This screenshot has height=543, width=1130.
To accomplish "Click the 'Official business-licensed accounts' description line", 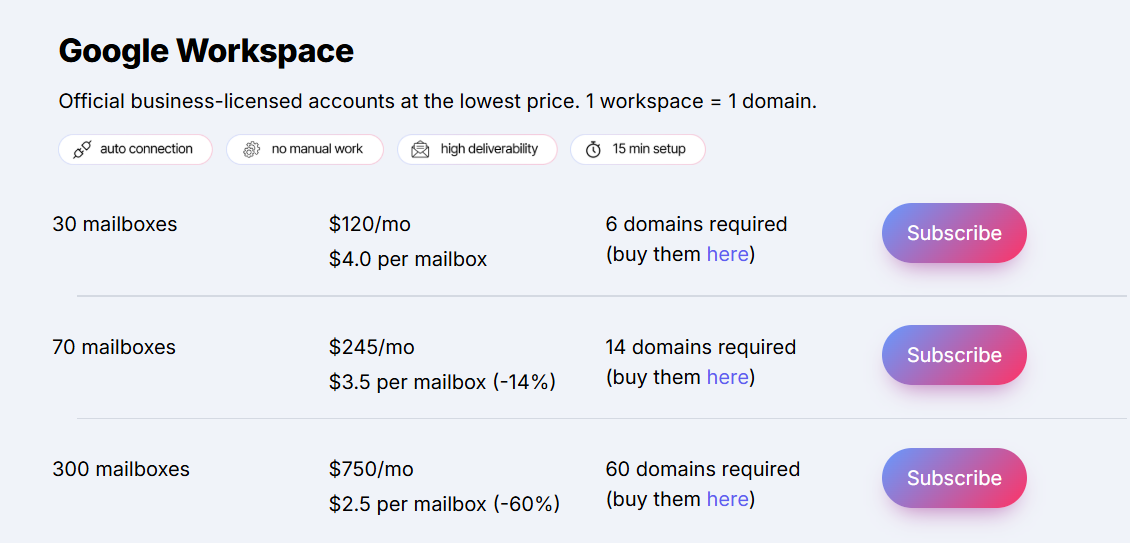I will click(437, 102).
